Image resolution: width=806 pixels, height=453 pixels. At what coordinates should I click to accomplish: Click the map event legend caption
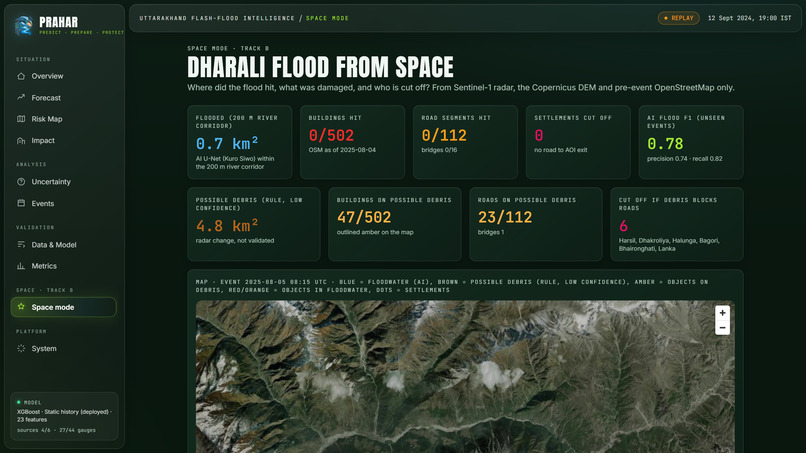[451, 286]
